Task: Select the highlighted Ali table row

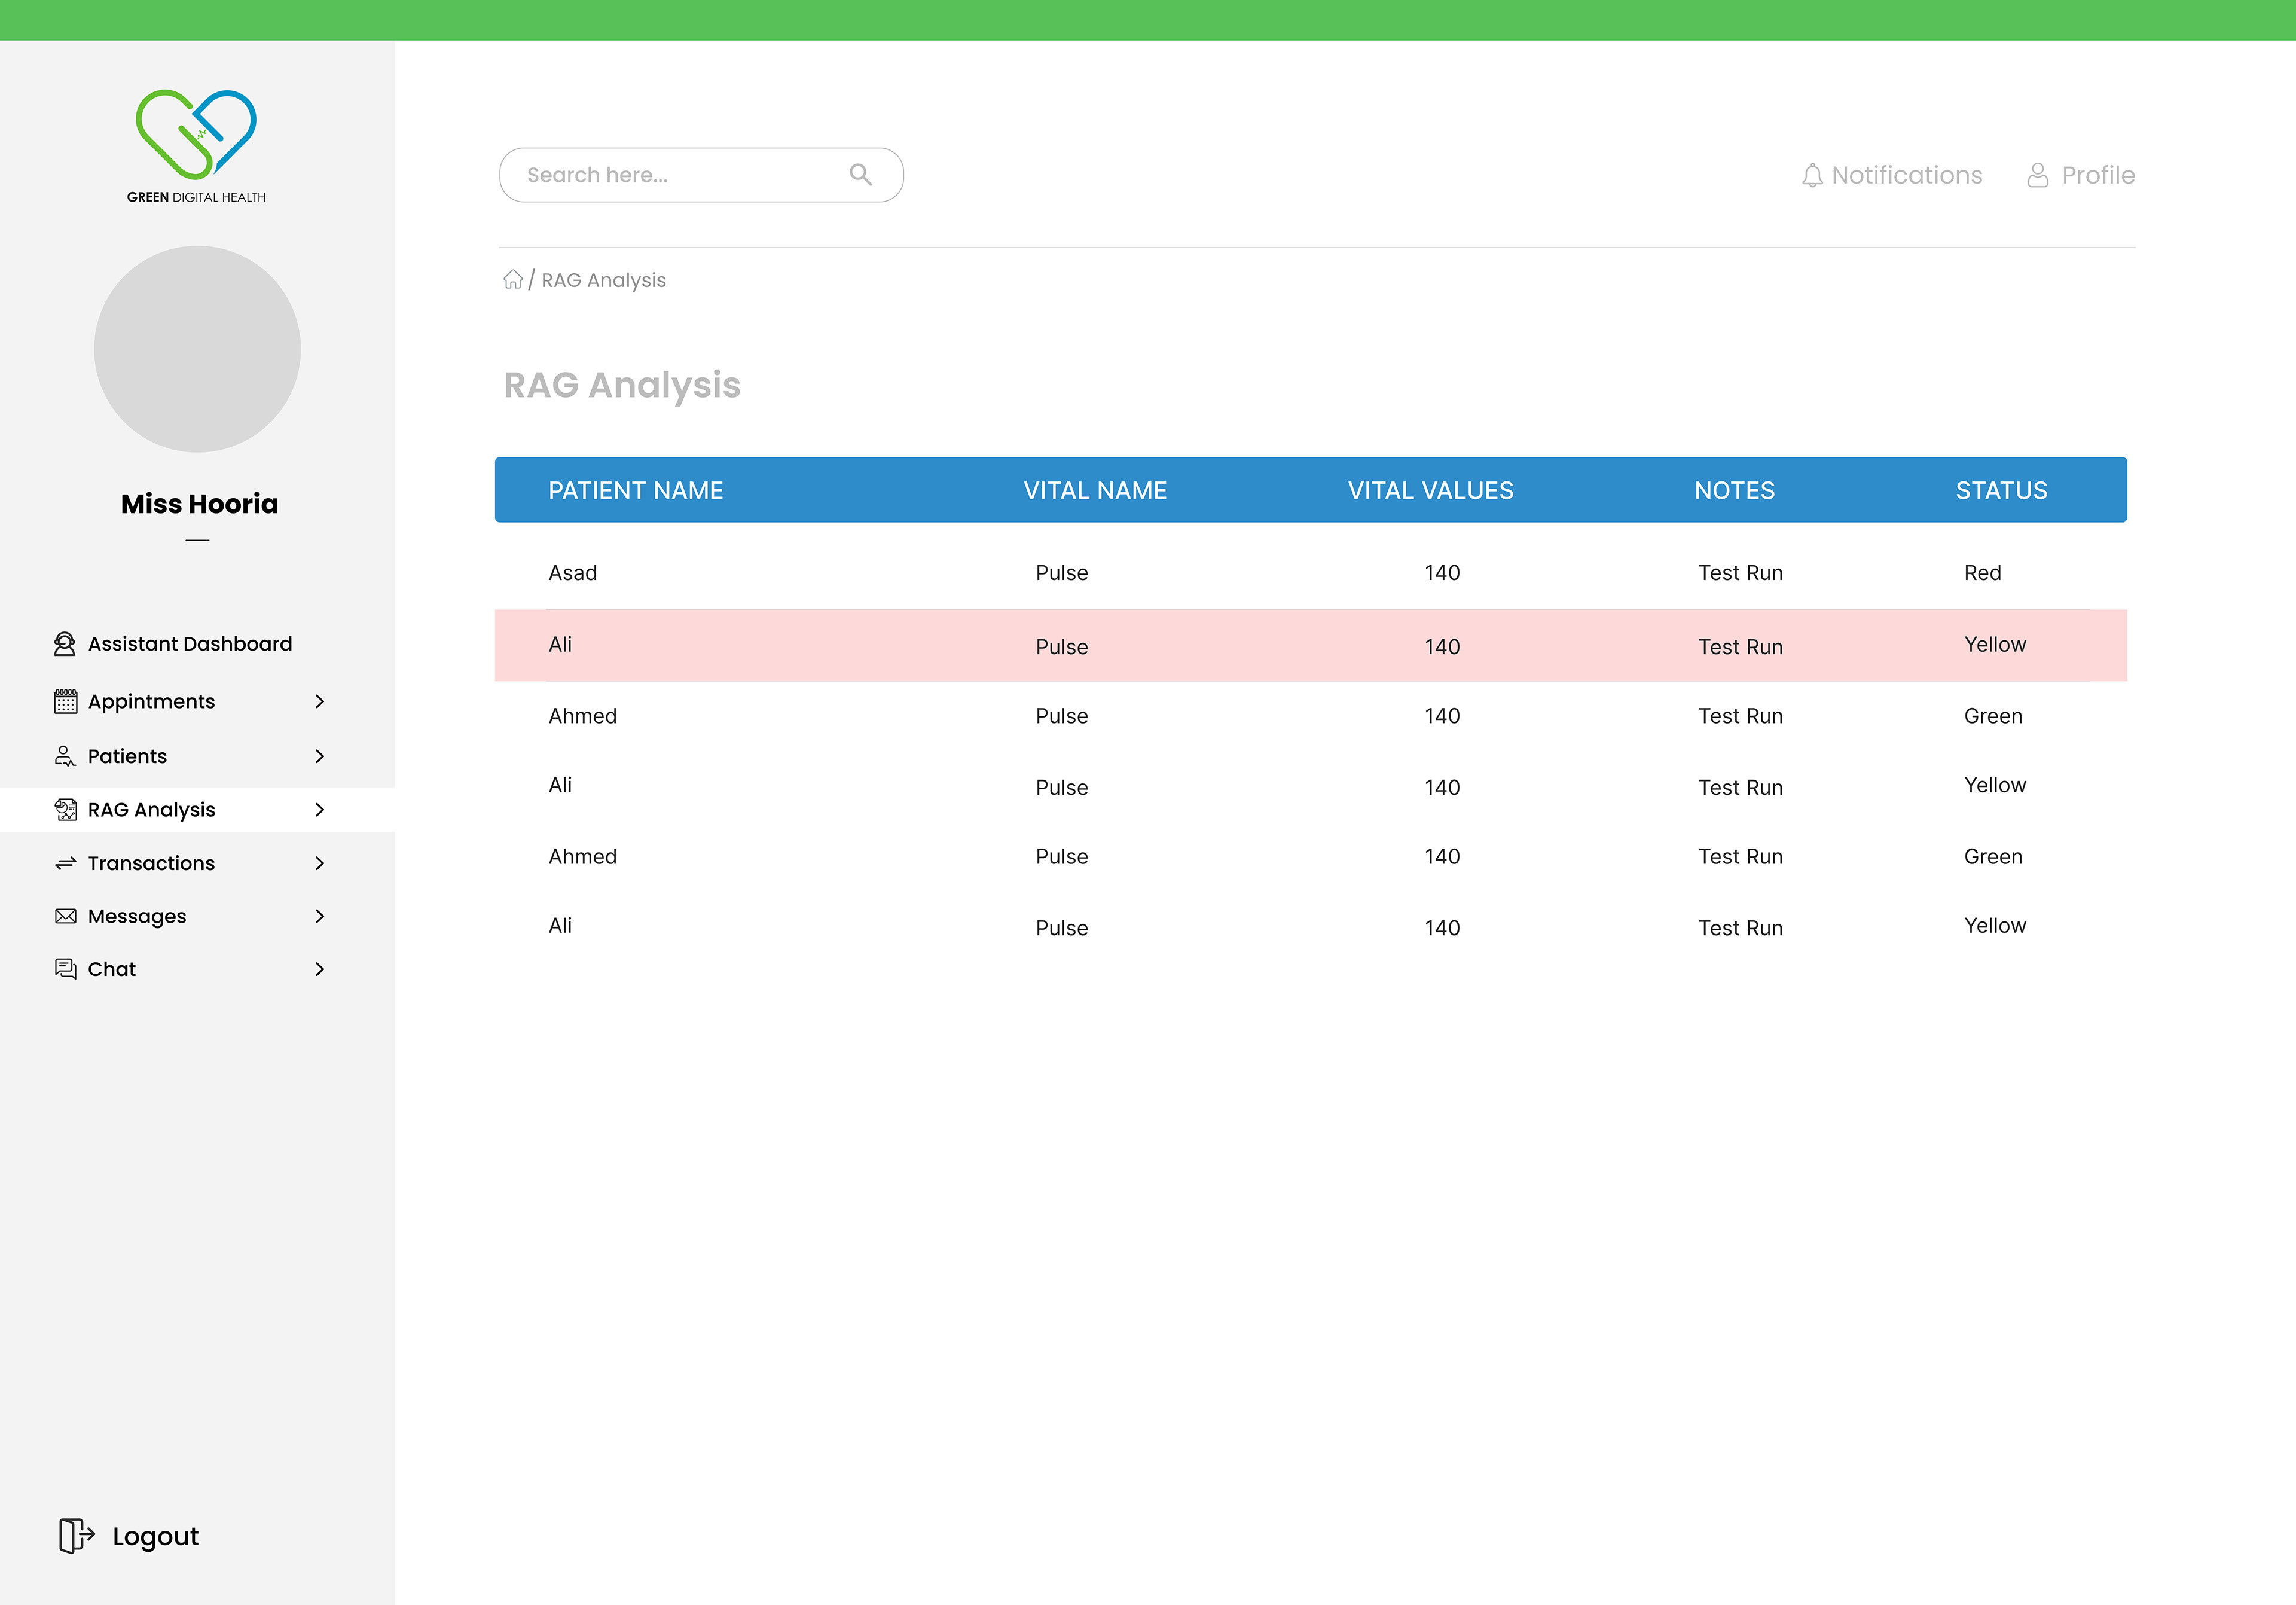Action: pyautogui.click(x=1310, y=646)
